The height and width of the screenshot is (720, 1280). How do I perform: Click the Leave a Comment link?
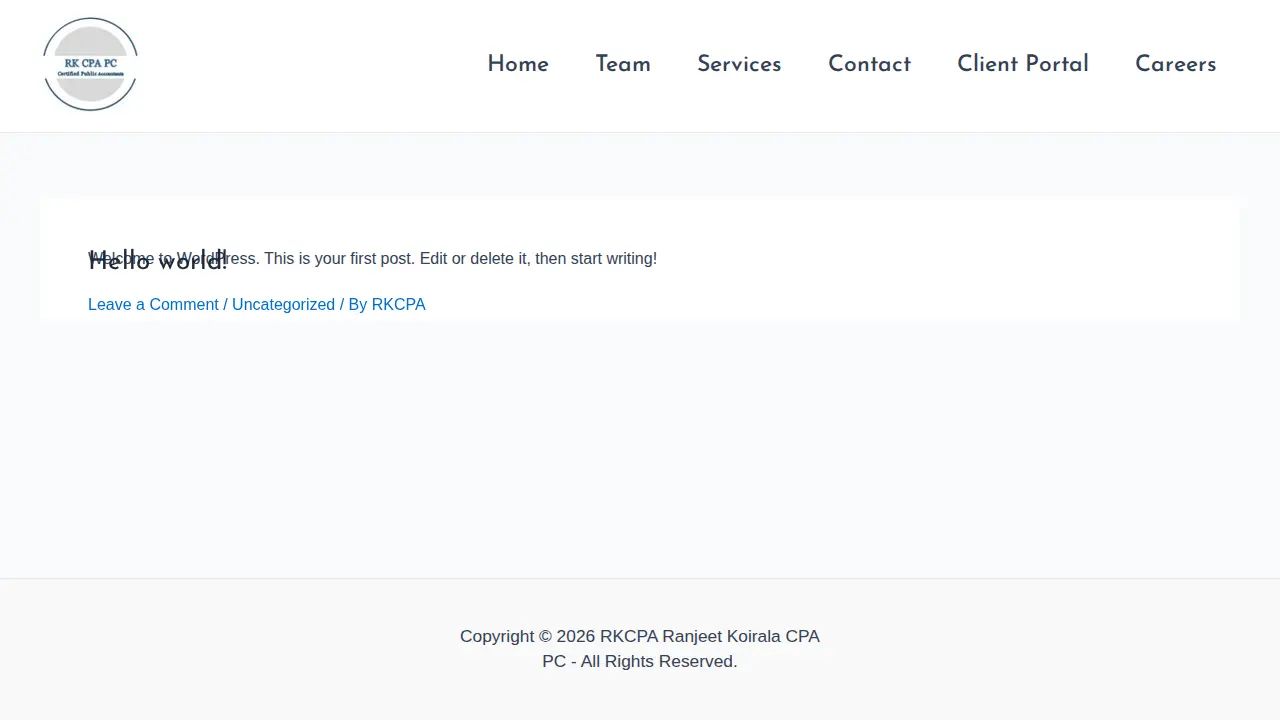click(153, 304)
